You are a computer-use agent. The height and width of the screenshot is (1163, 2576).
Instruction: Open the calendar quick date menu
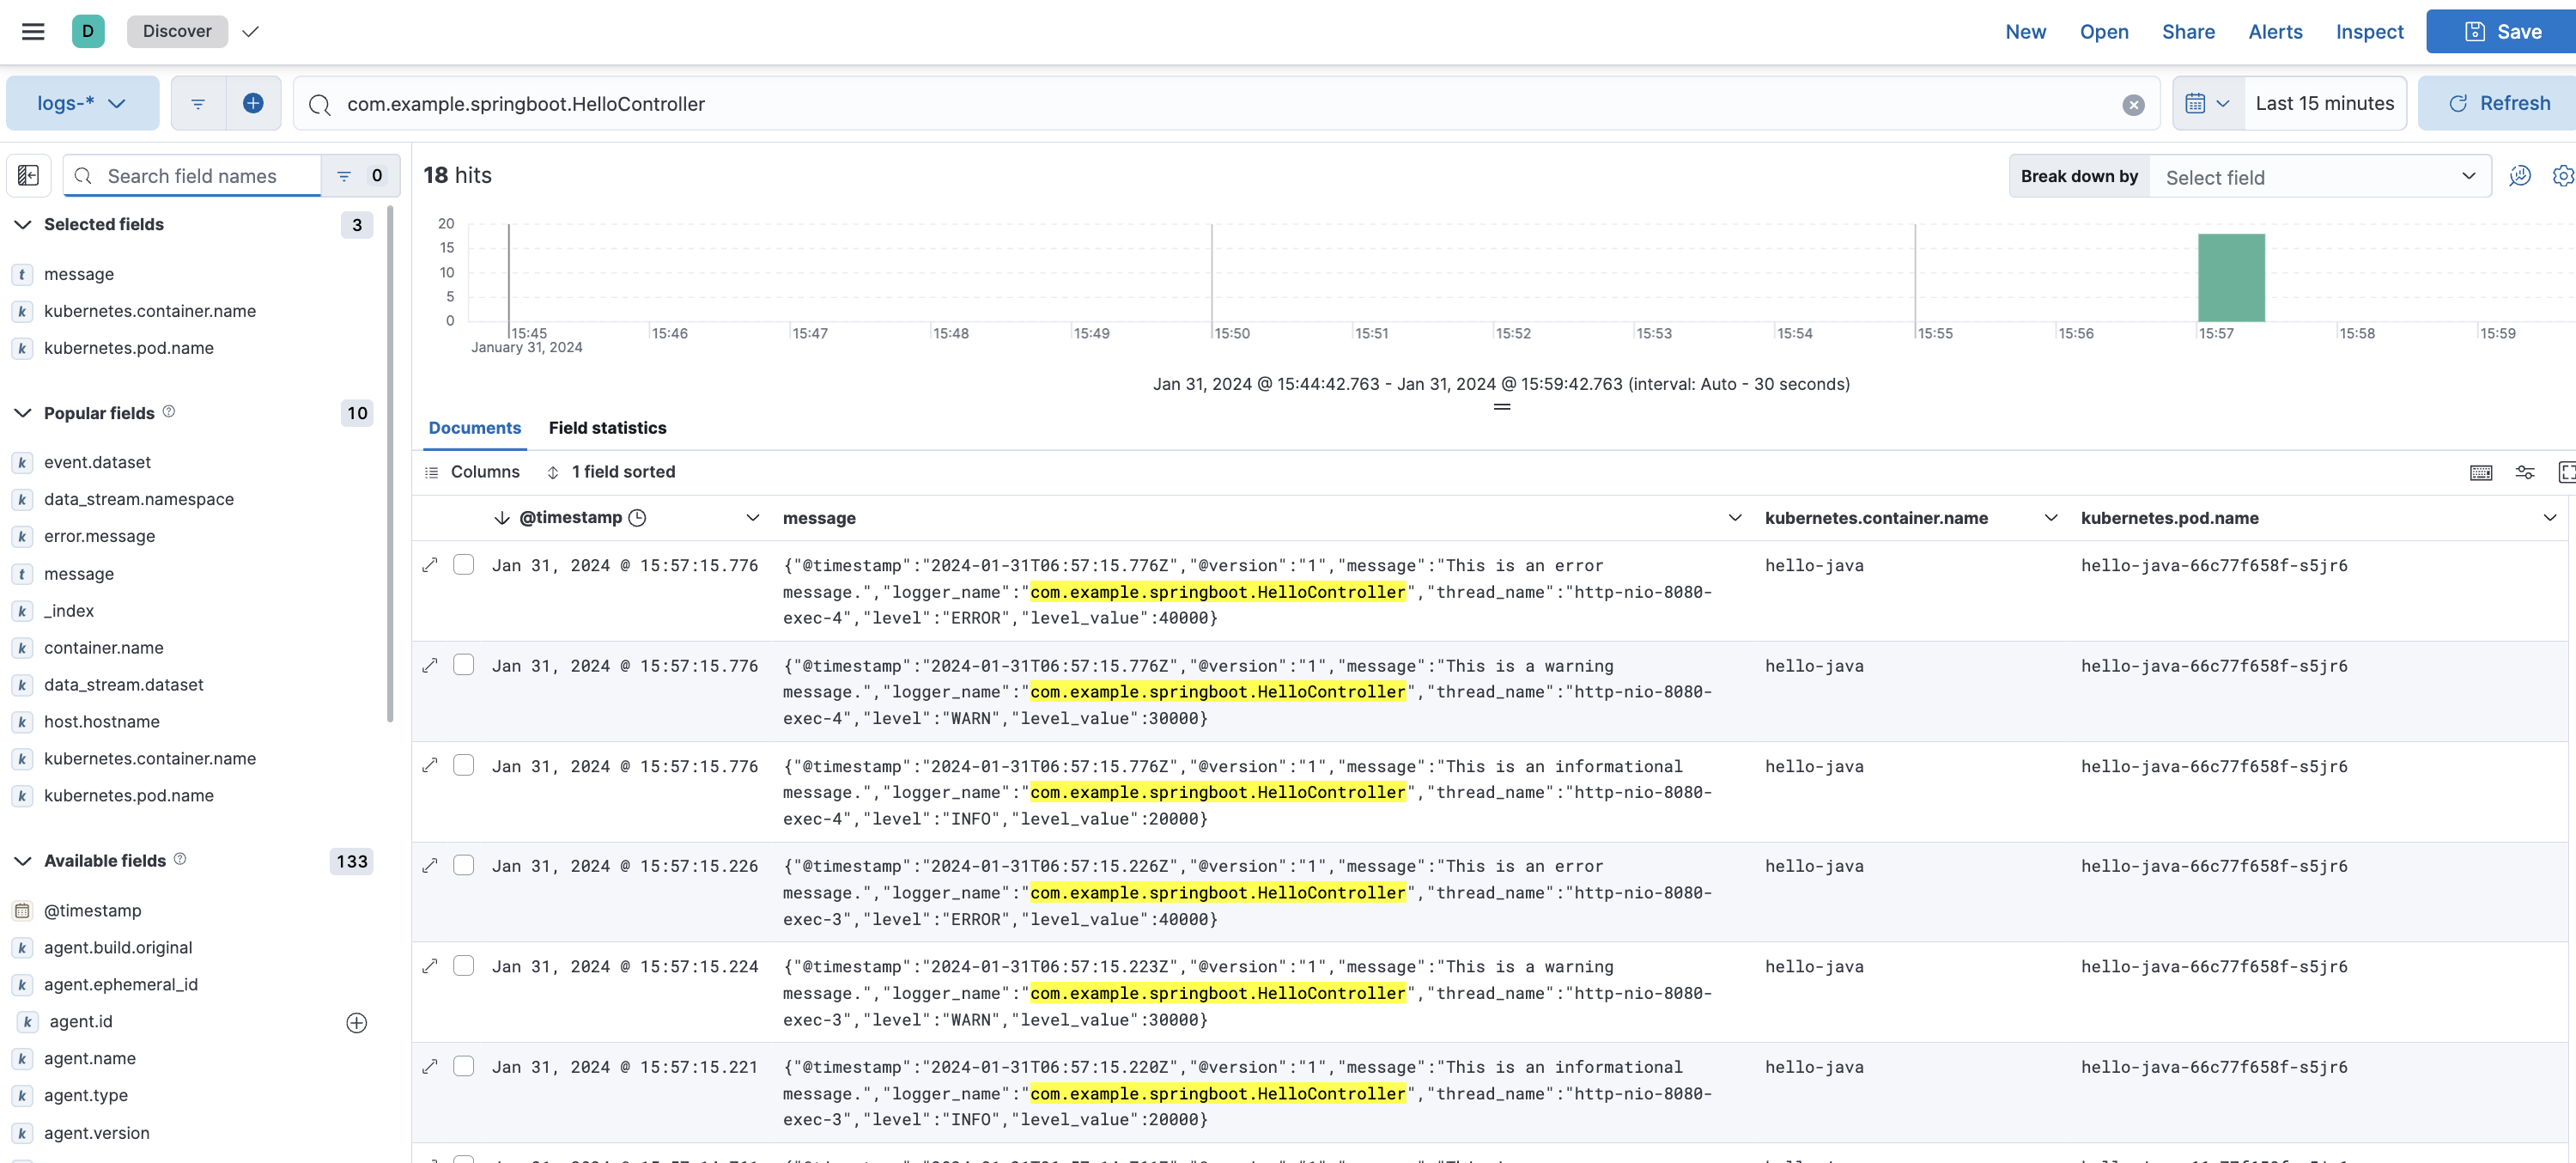coord(2207,103)
